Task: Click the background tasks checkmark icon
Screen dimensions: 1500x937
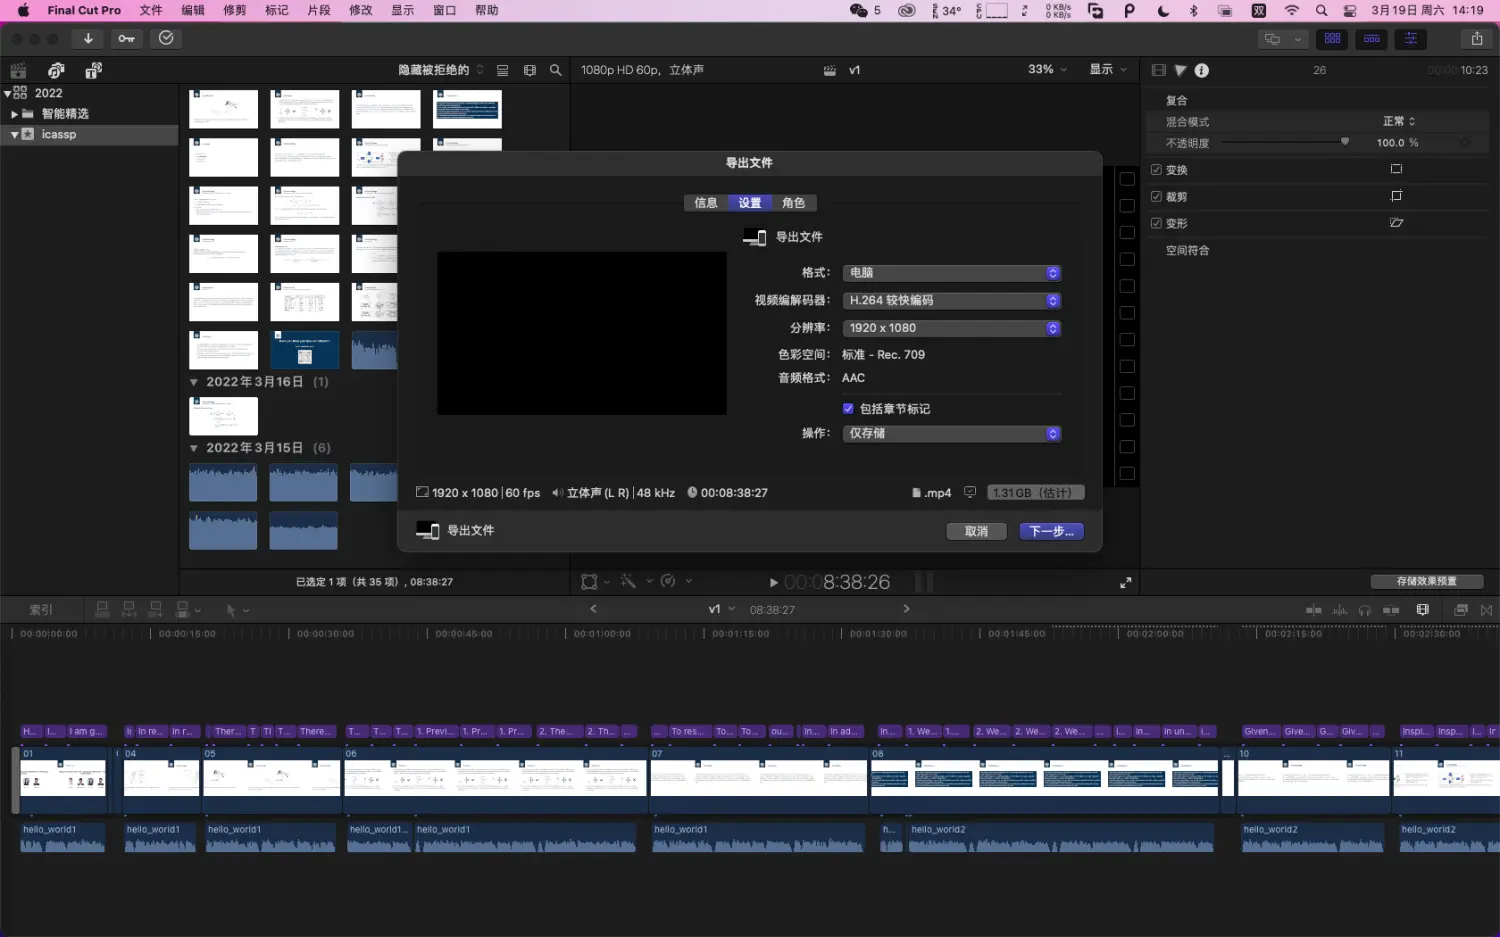Action: pos(166,38)
